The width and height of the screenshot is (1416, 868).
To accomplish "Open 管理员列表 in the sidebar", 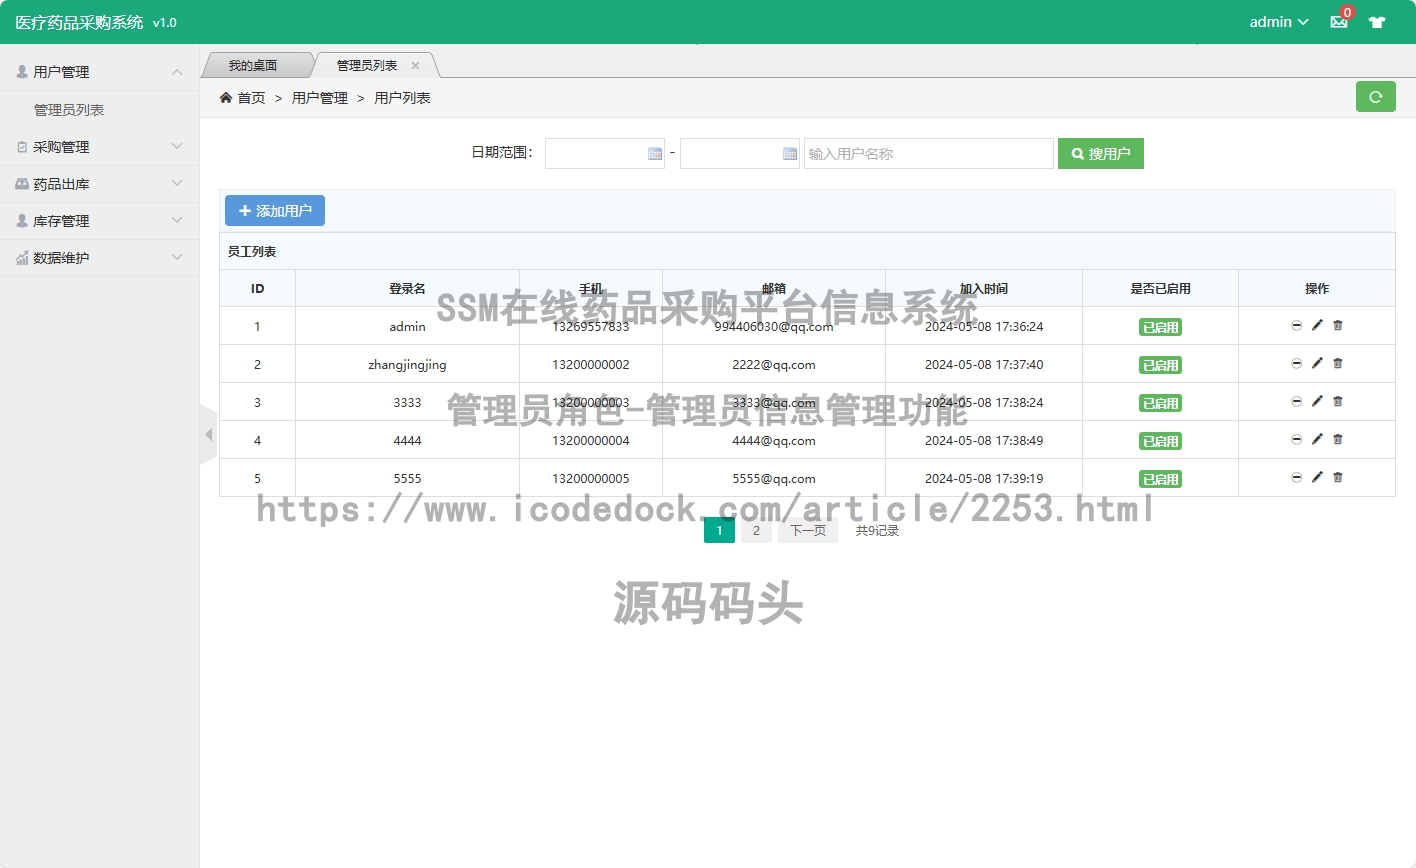I will (x=69, y=110).
